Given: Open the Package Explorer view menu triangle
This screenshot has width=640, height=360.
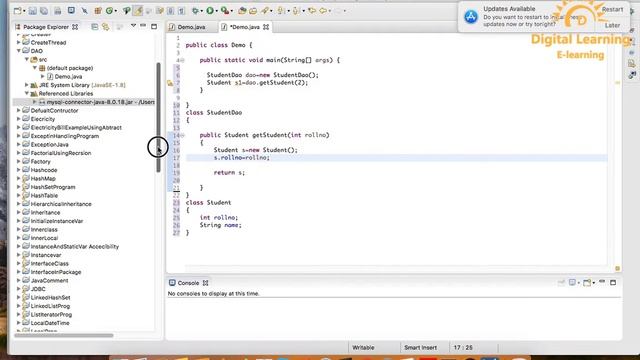Looking at the screenshot, I should click(x=133, y=26).
